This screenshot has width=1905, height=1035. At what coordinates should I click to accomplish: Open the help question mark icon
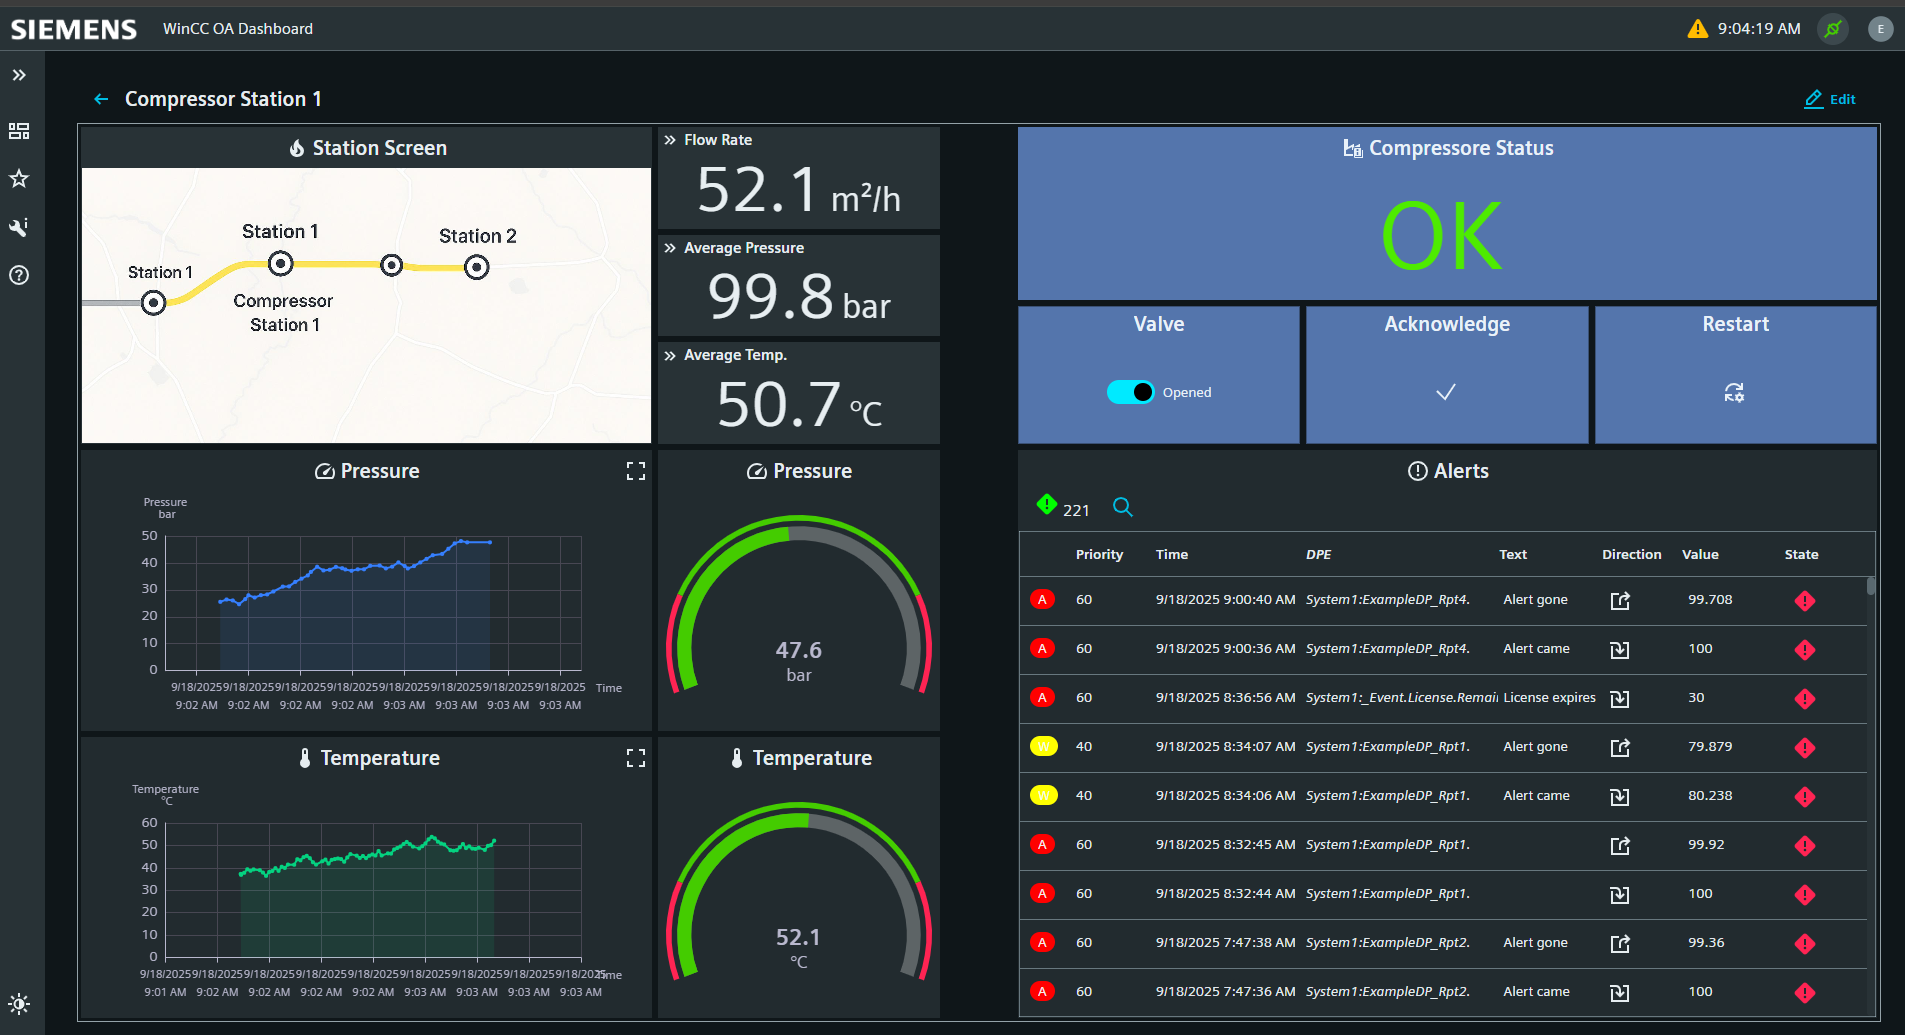19,275
